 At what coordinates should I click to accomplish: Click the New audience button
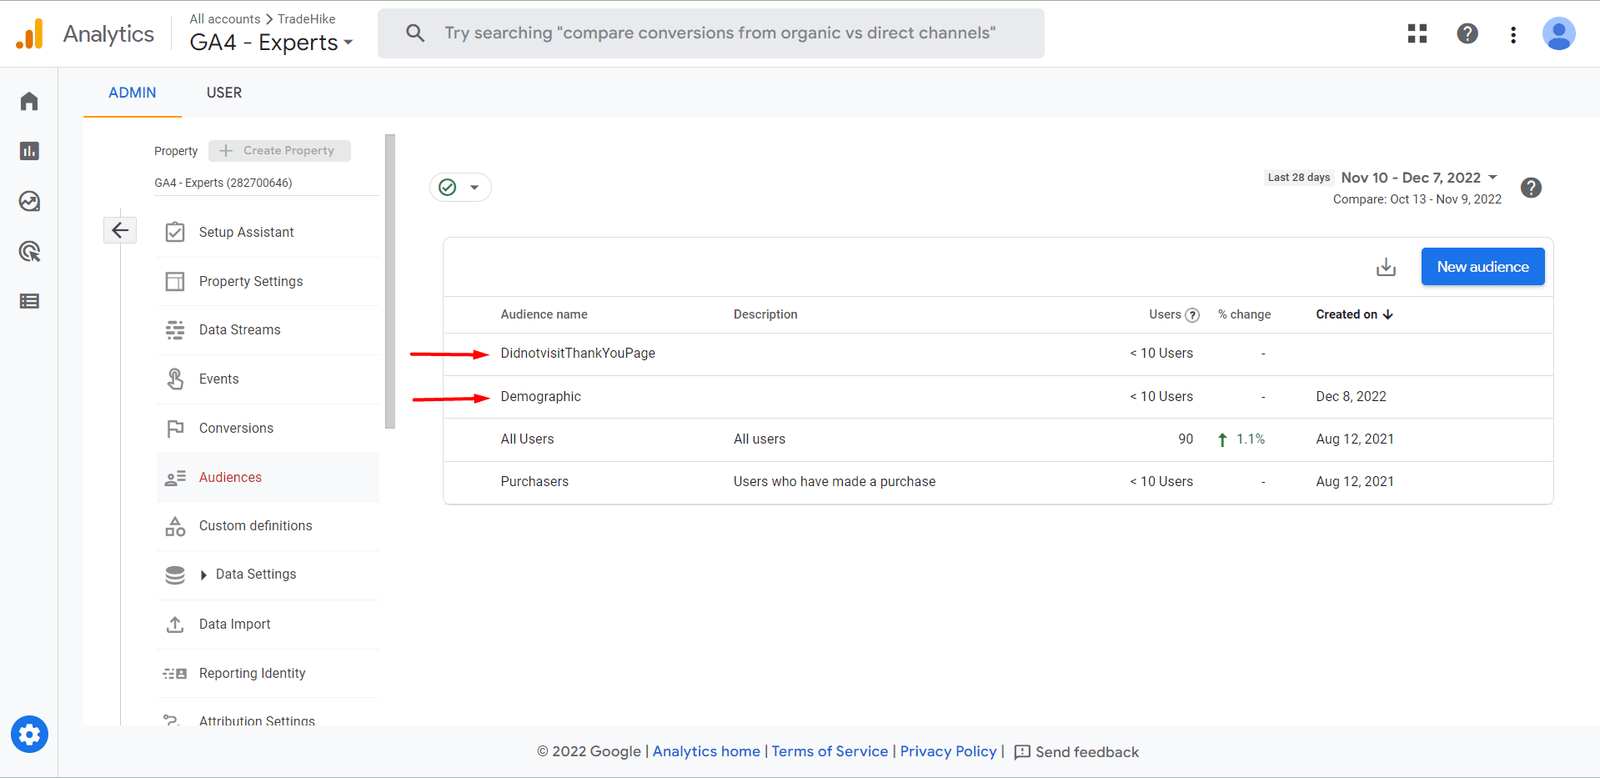pyautogui.click(x=1482, y=267)
